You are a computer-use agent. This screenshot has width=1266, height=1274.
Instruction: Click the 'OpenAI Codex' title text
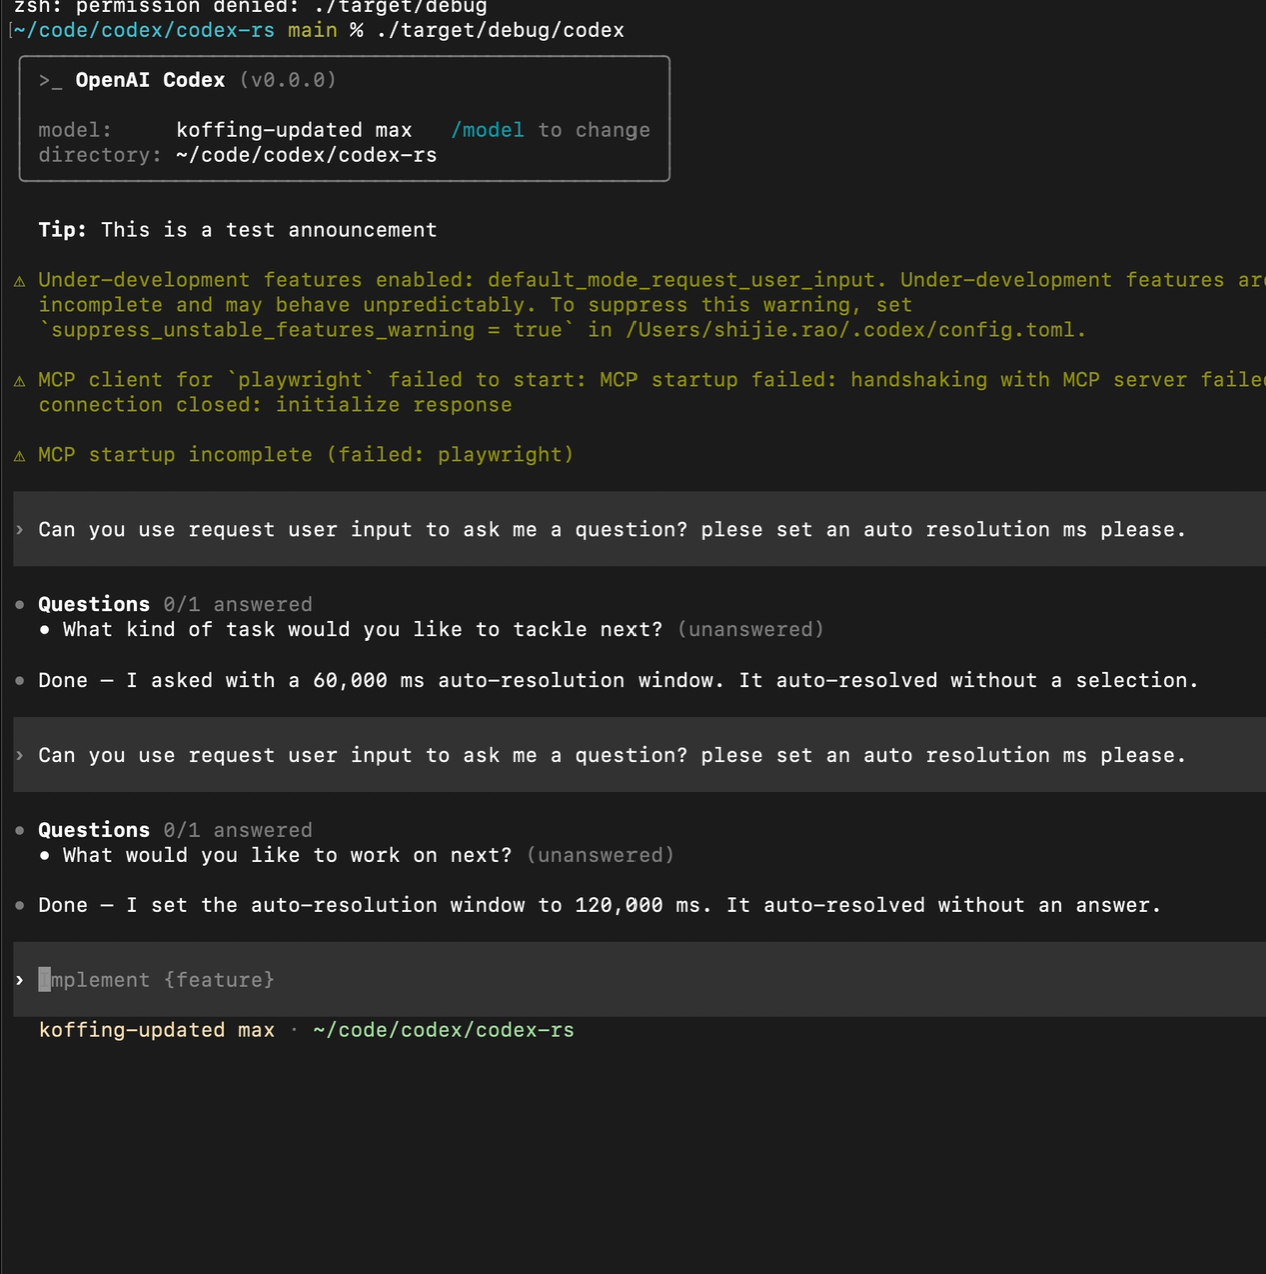click(150, 80)
